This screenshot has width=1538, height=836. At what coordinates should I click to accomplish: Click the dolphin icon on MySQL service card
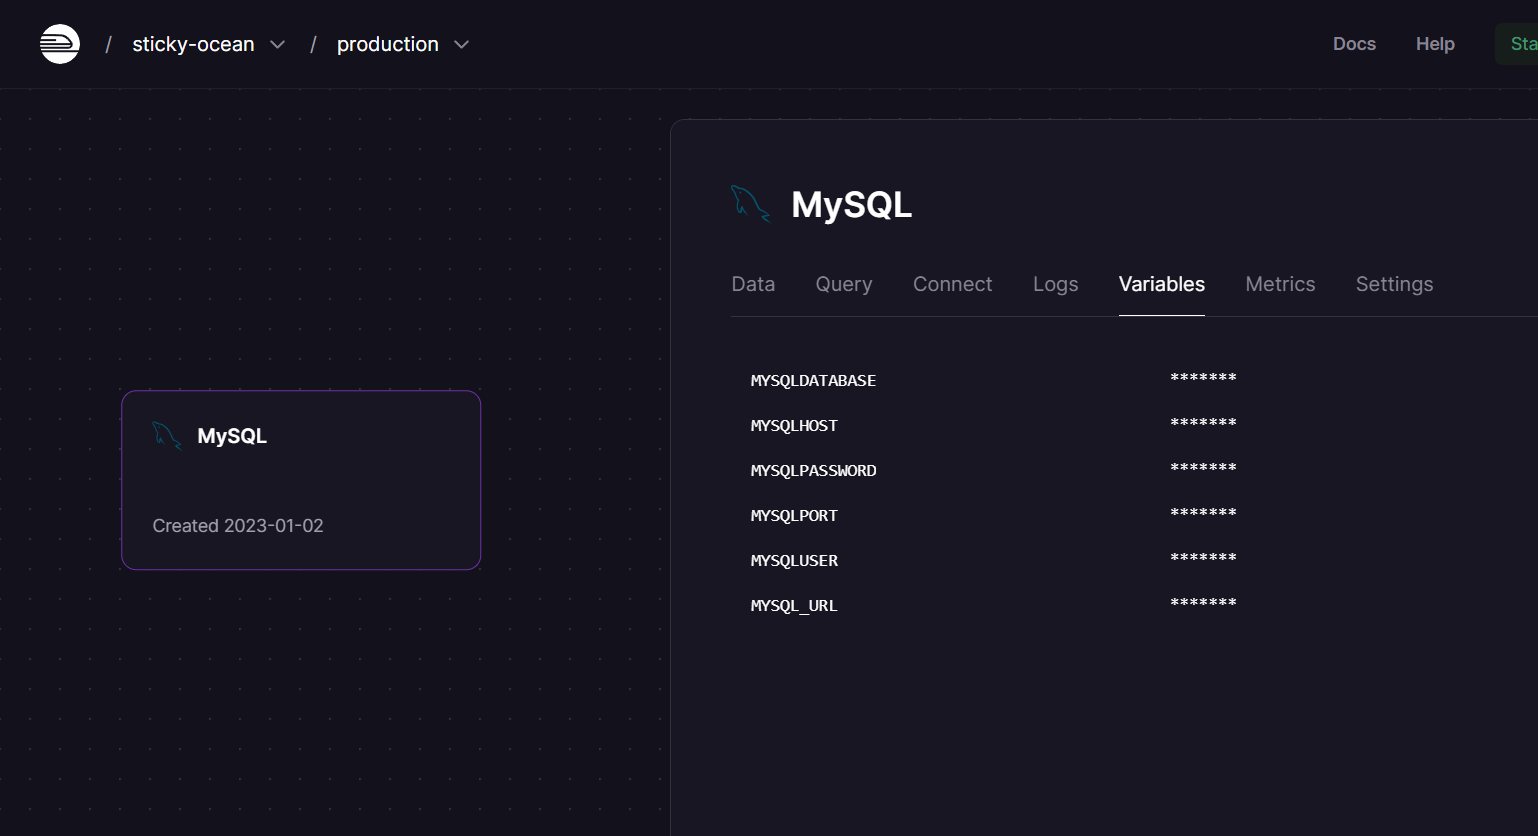coord(167,436)
